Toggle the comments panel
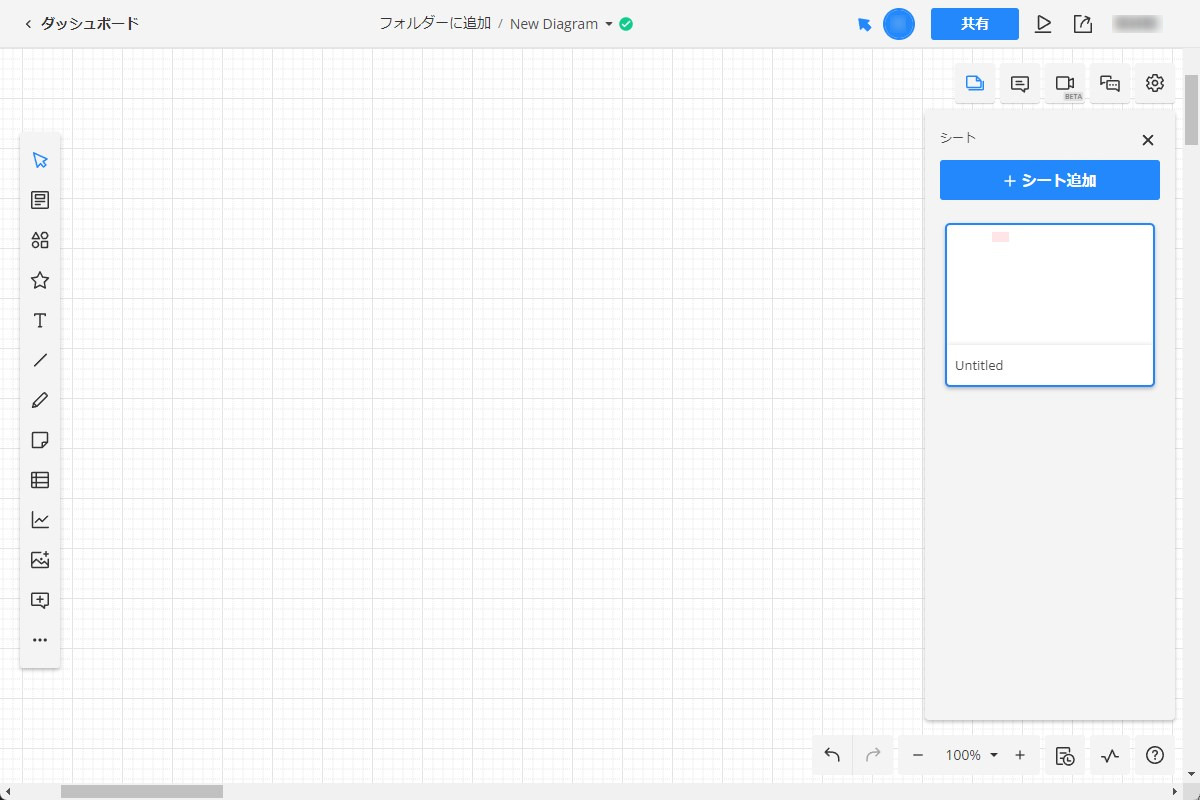 click(1020, 84)
